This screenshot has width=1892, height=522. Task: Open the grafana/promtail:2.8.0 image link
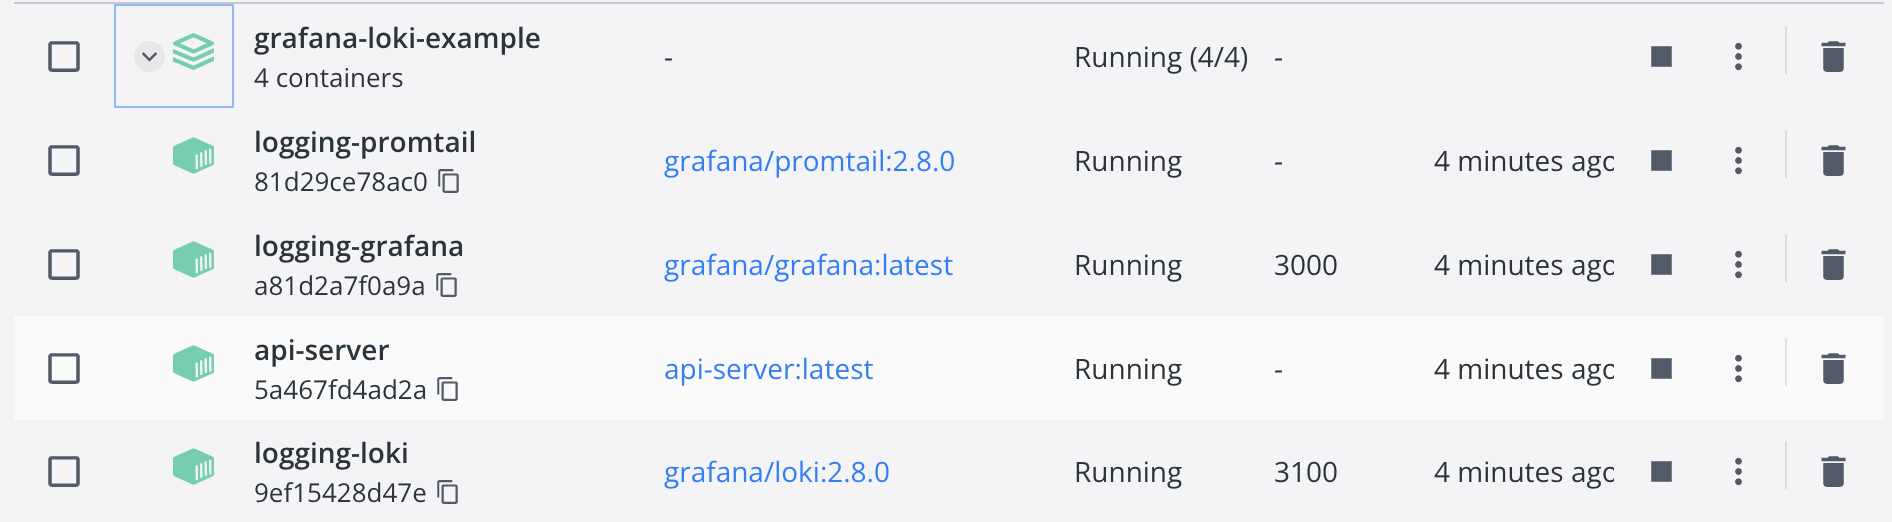tap(809, 161)
